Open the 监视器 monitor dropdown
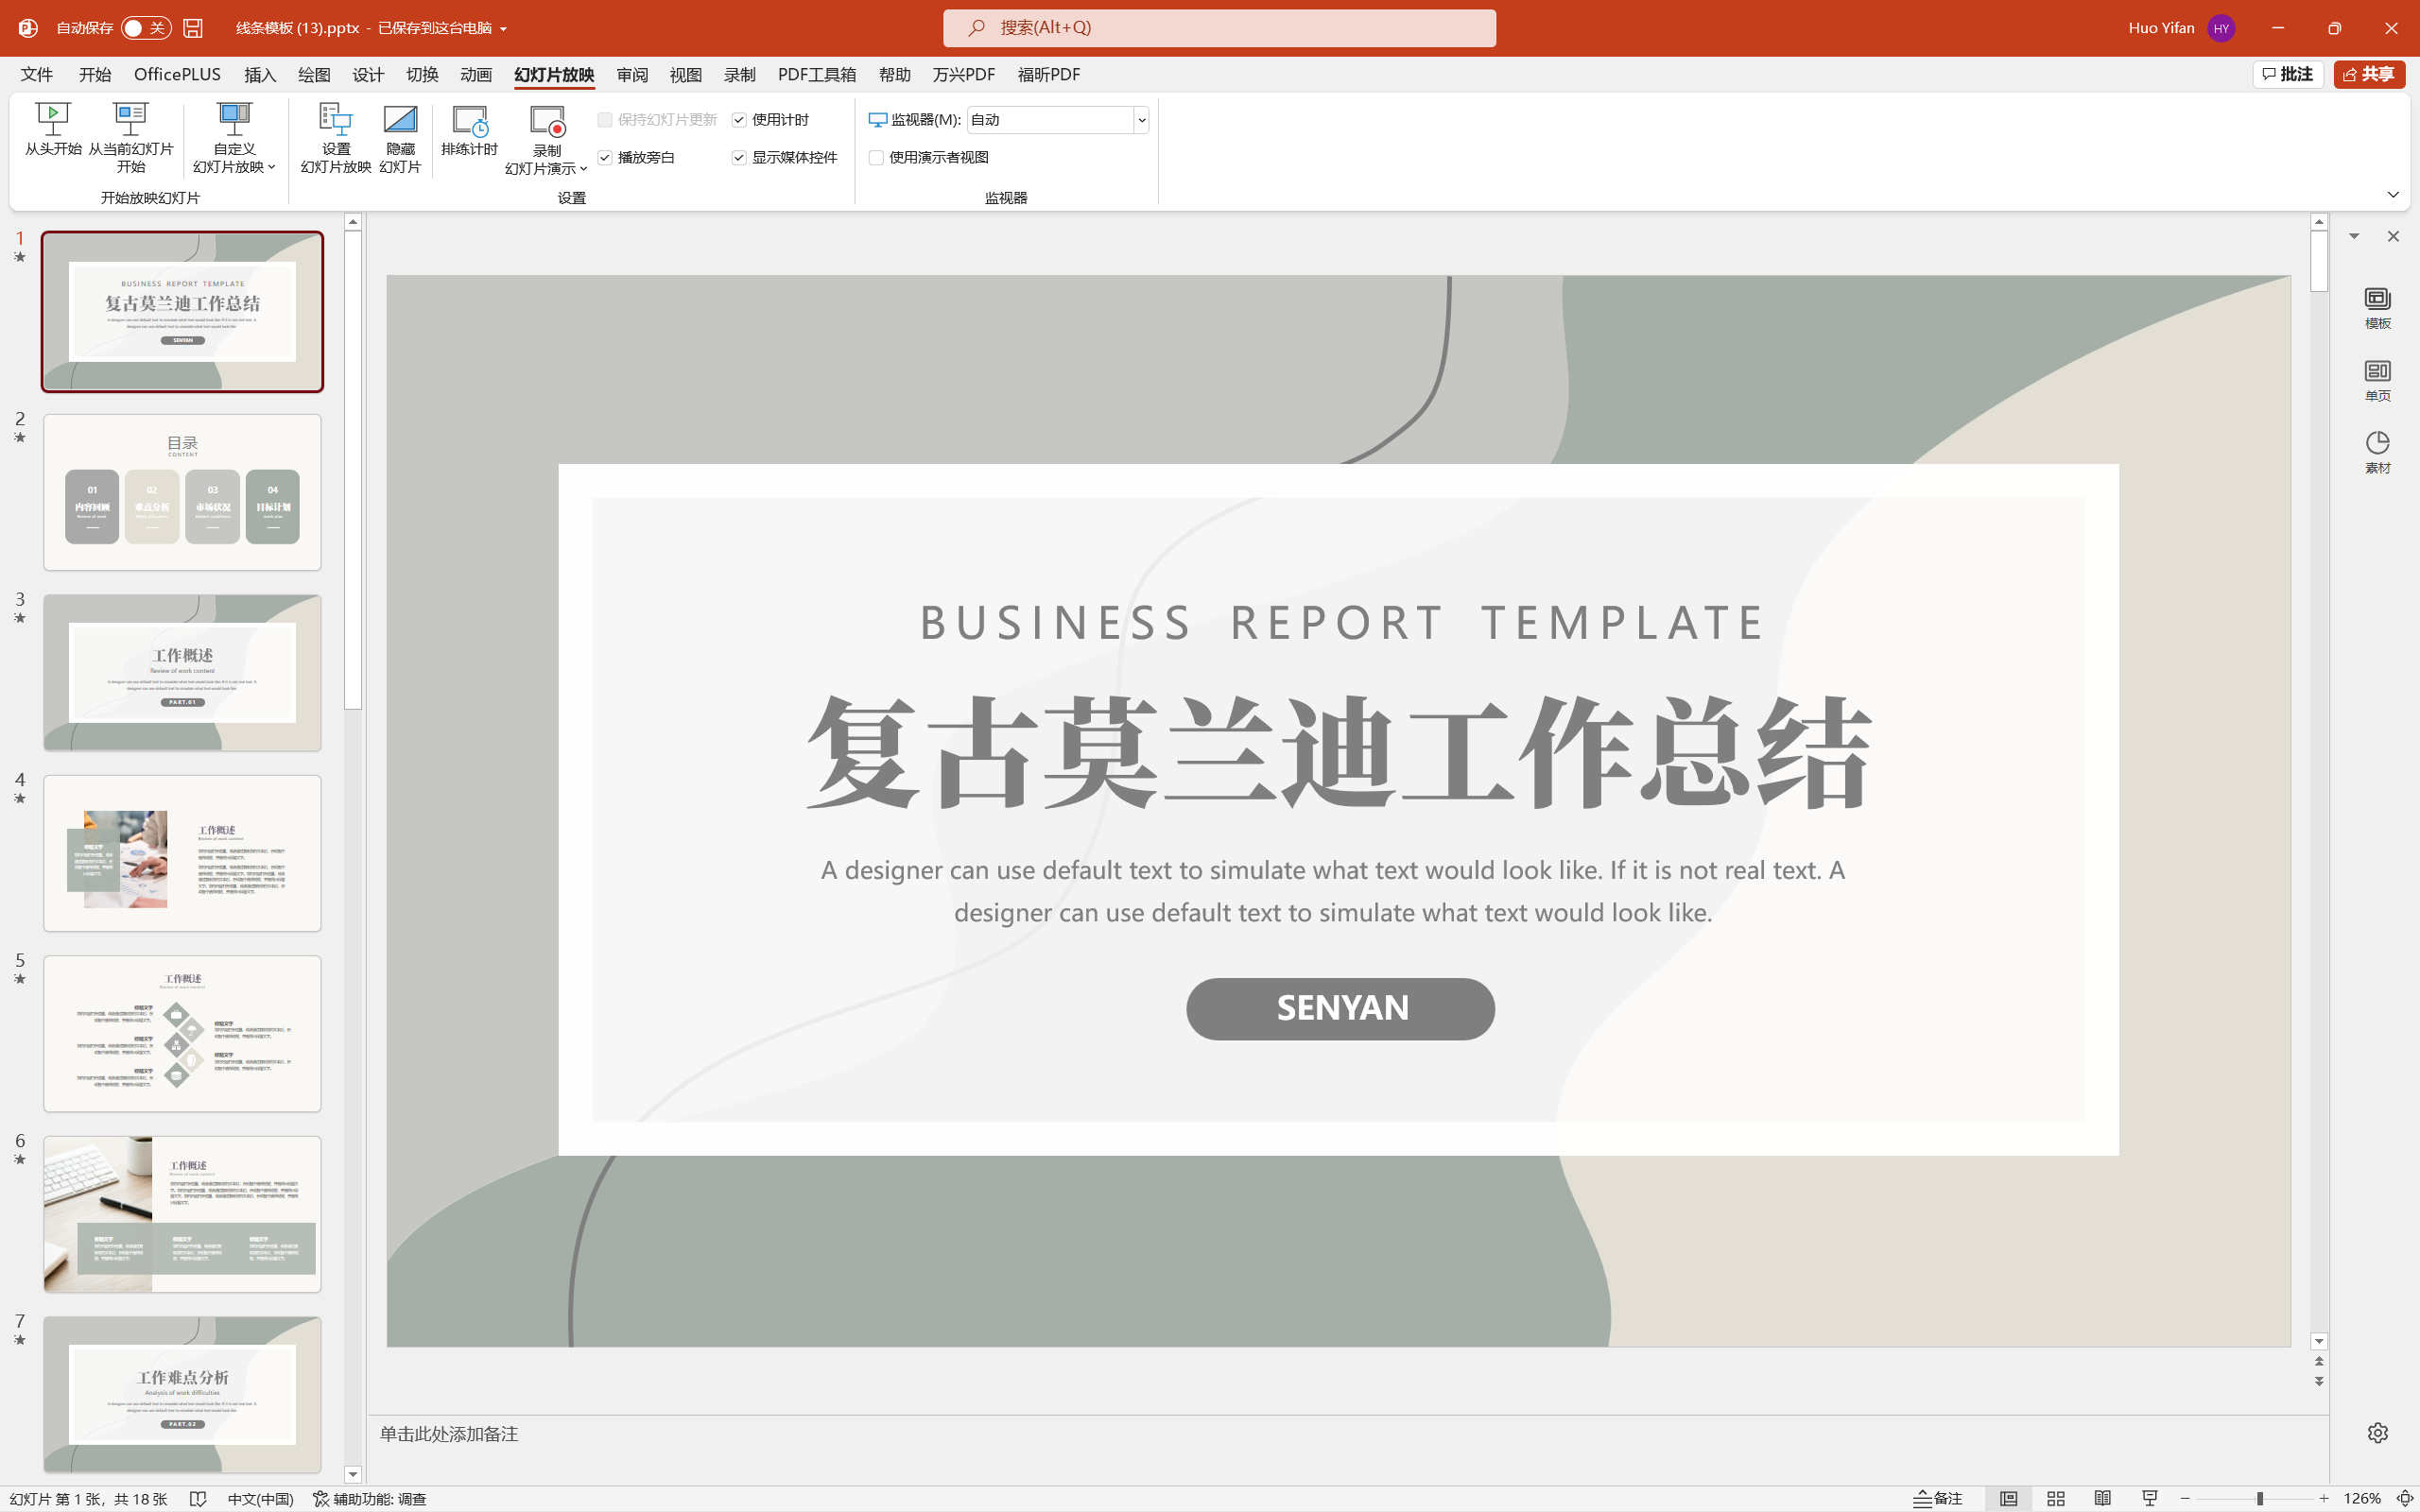 tap(1140, 120)
